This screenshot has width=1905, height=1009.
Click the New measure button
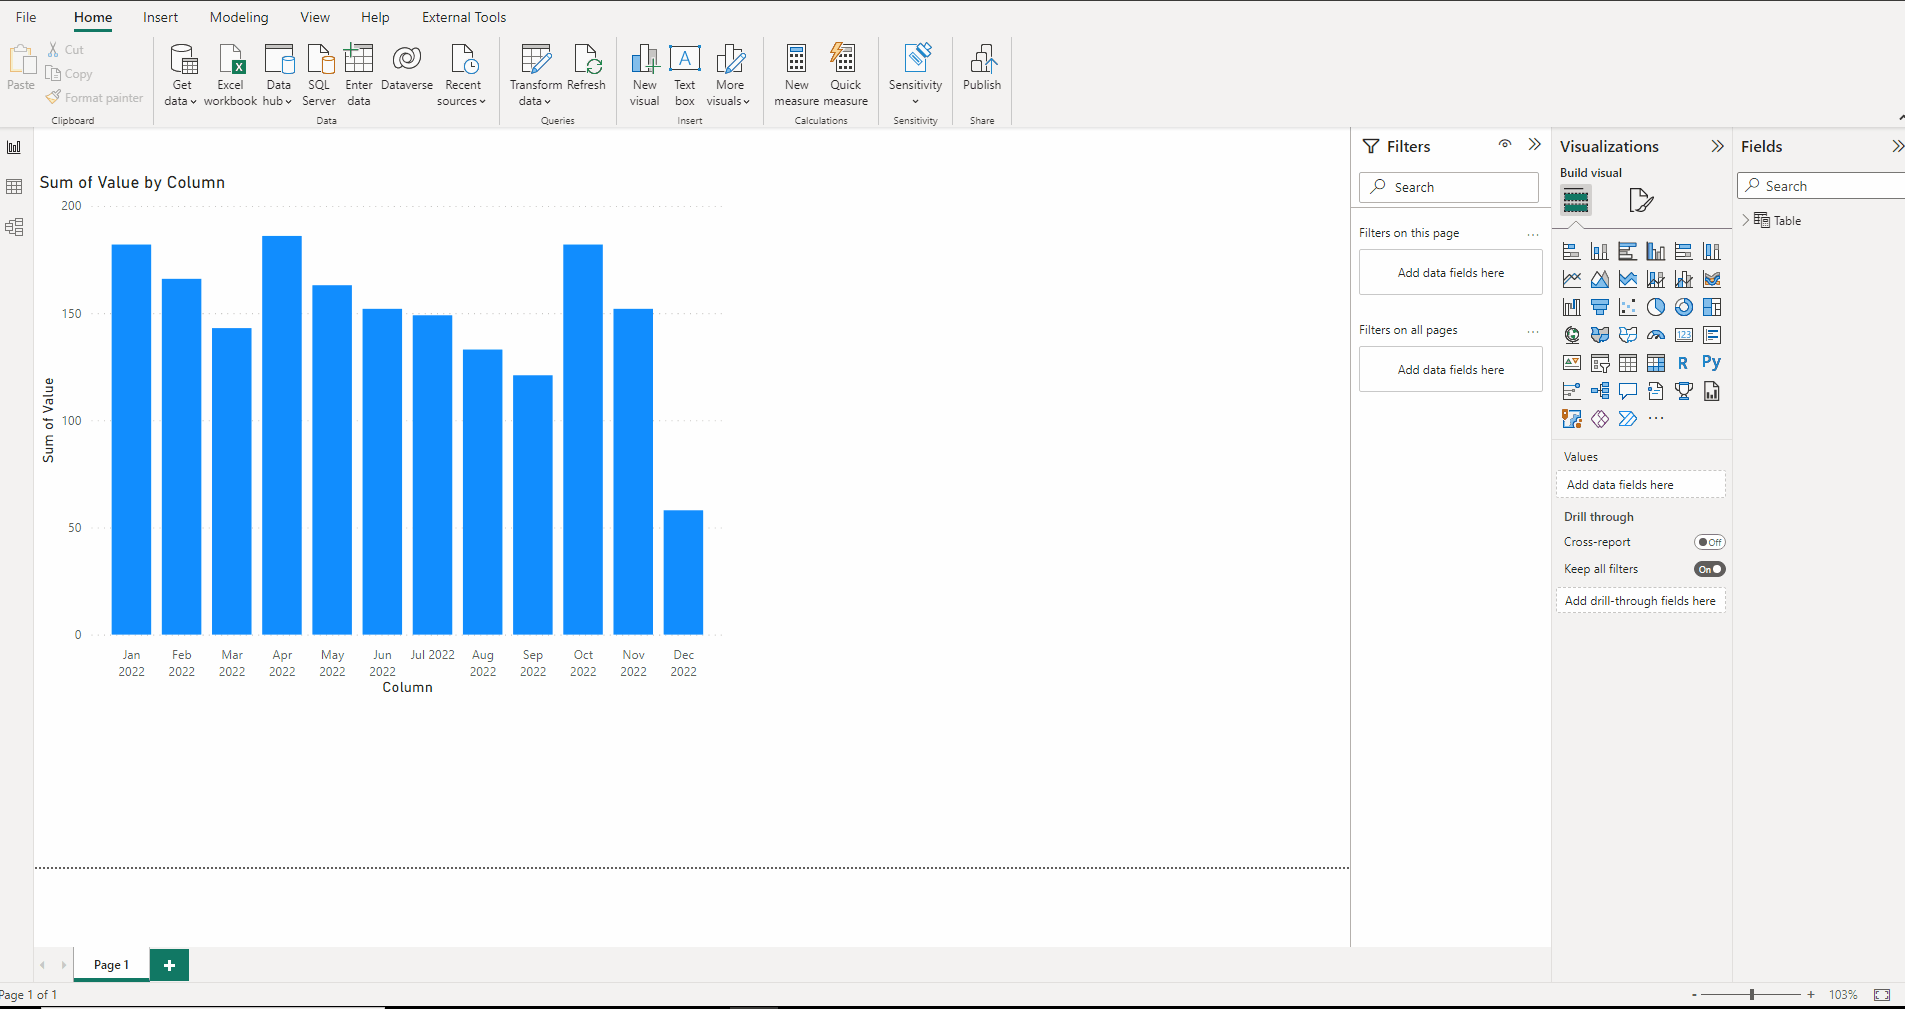pyautogui.click(x=797, y=75)
